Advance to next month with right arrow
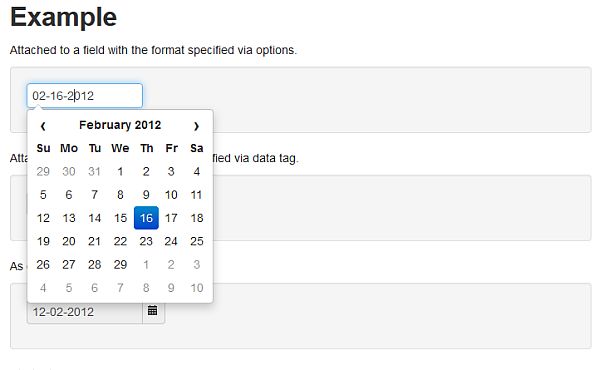600x370 pixels. click(196, 126)
